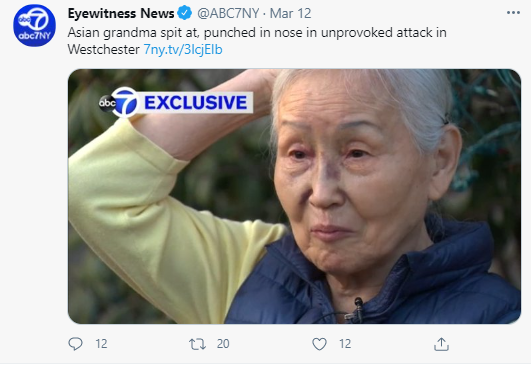
Task: Click the reply speech bubble icon
Action: pyautogui.click(x=75, y=344)
